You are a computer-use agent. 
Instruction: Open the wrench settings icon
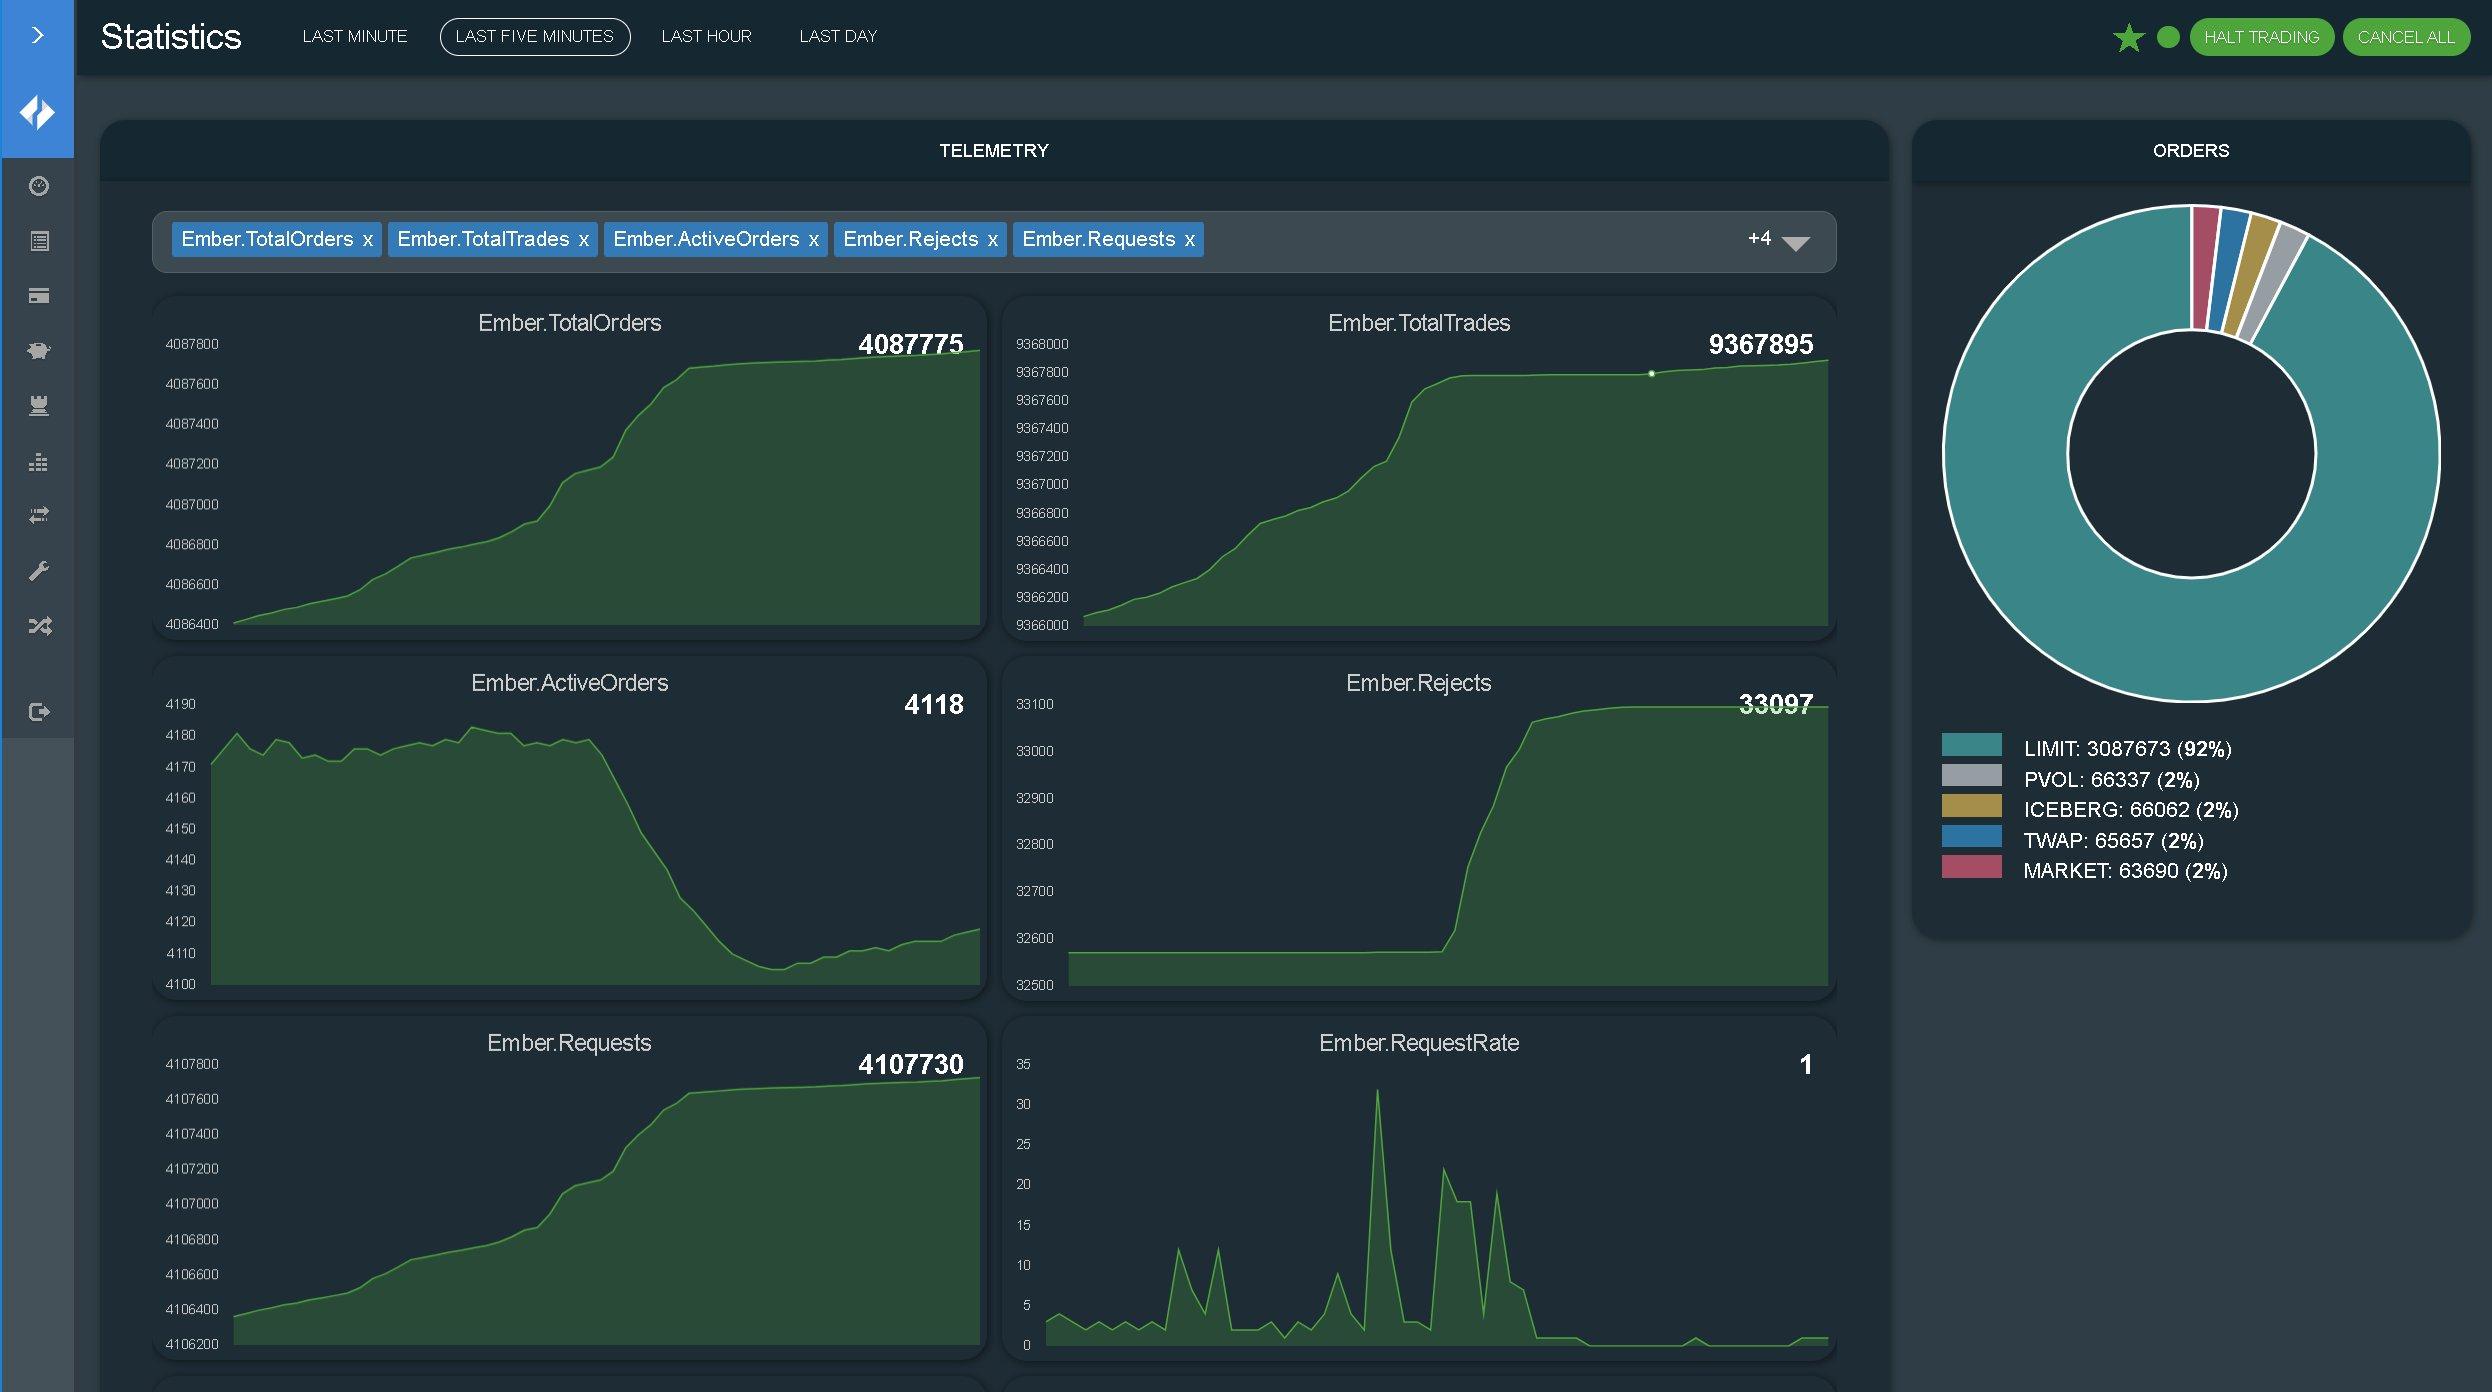tap(38, 570)
